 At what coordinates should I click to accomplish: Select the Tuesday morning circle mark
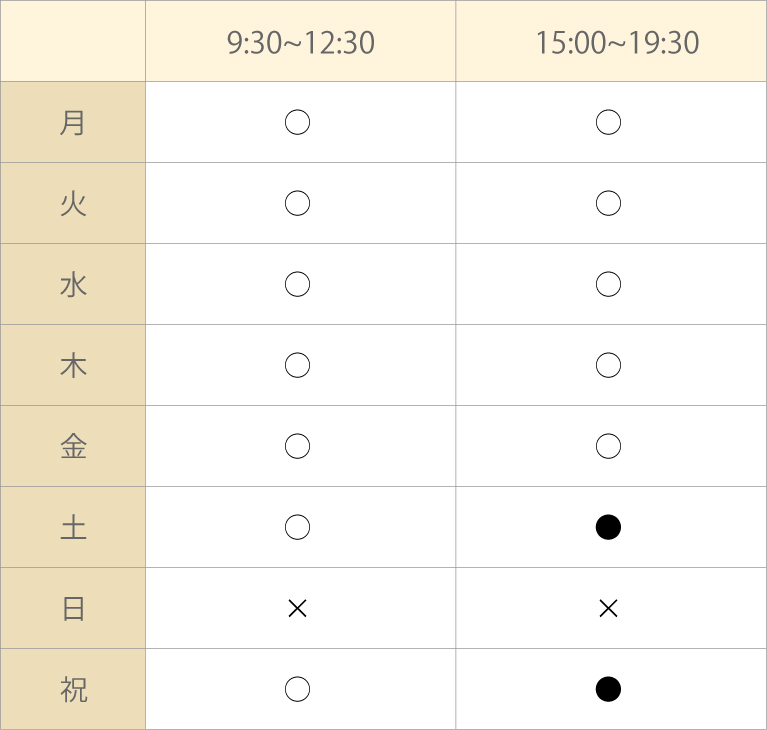coord(297,203)
